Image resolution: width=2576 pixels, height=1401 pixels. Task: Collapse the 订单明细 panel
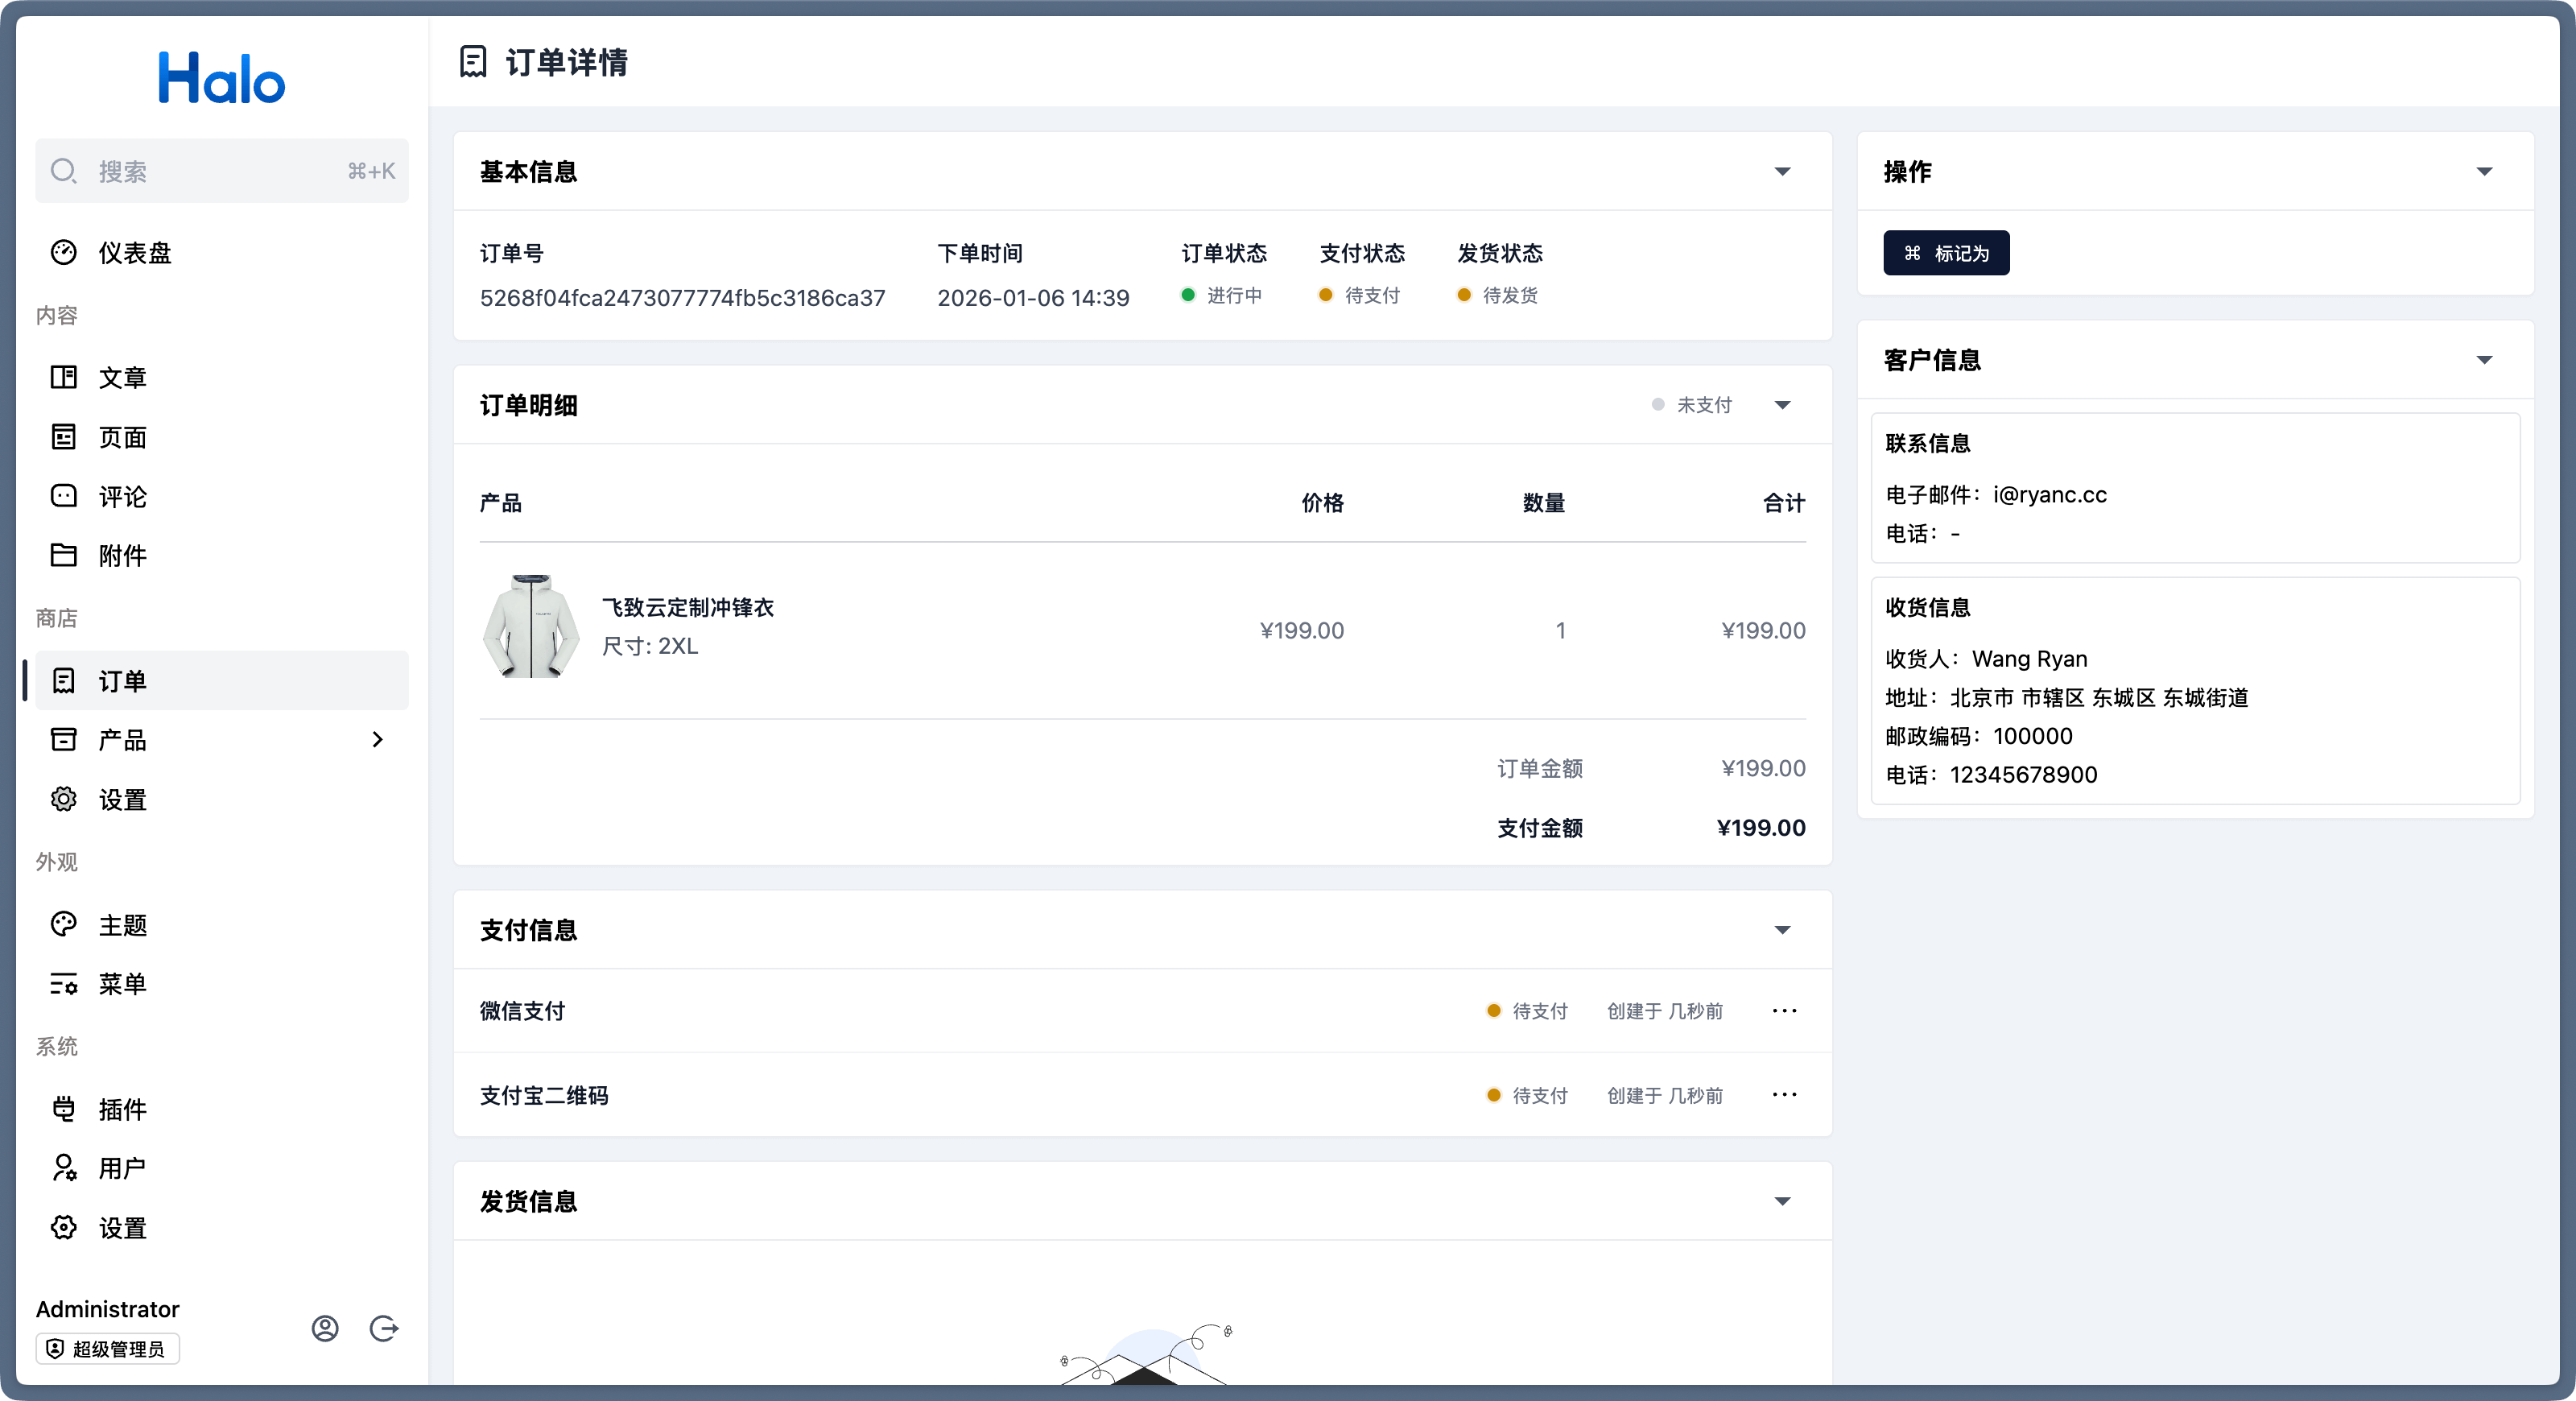pyautogui.click(x=1782, y=405)
